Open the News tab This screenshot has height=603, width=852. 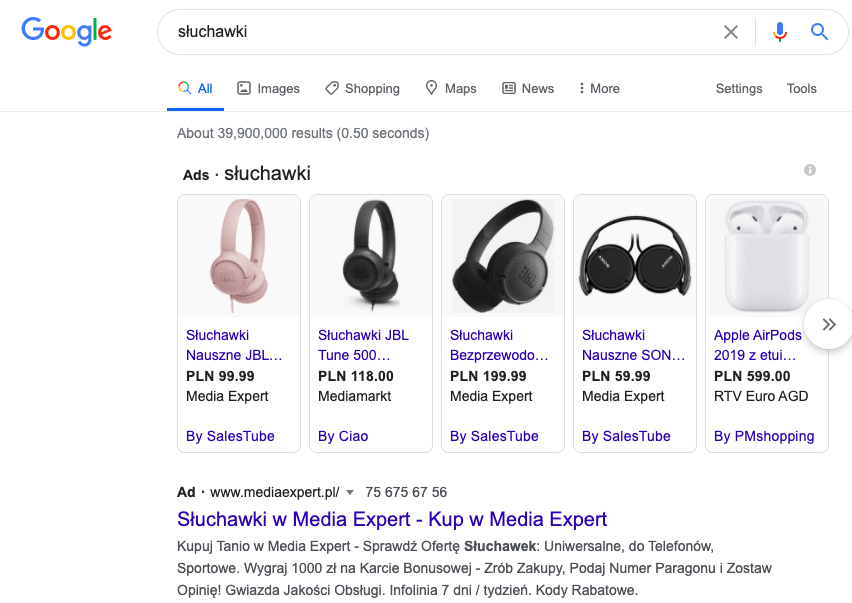point(528,89)
